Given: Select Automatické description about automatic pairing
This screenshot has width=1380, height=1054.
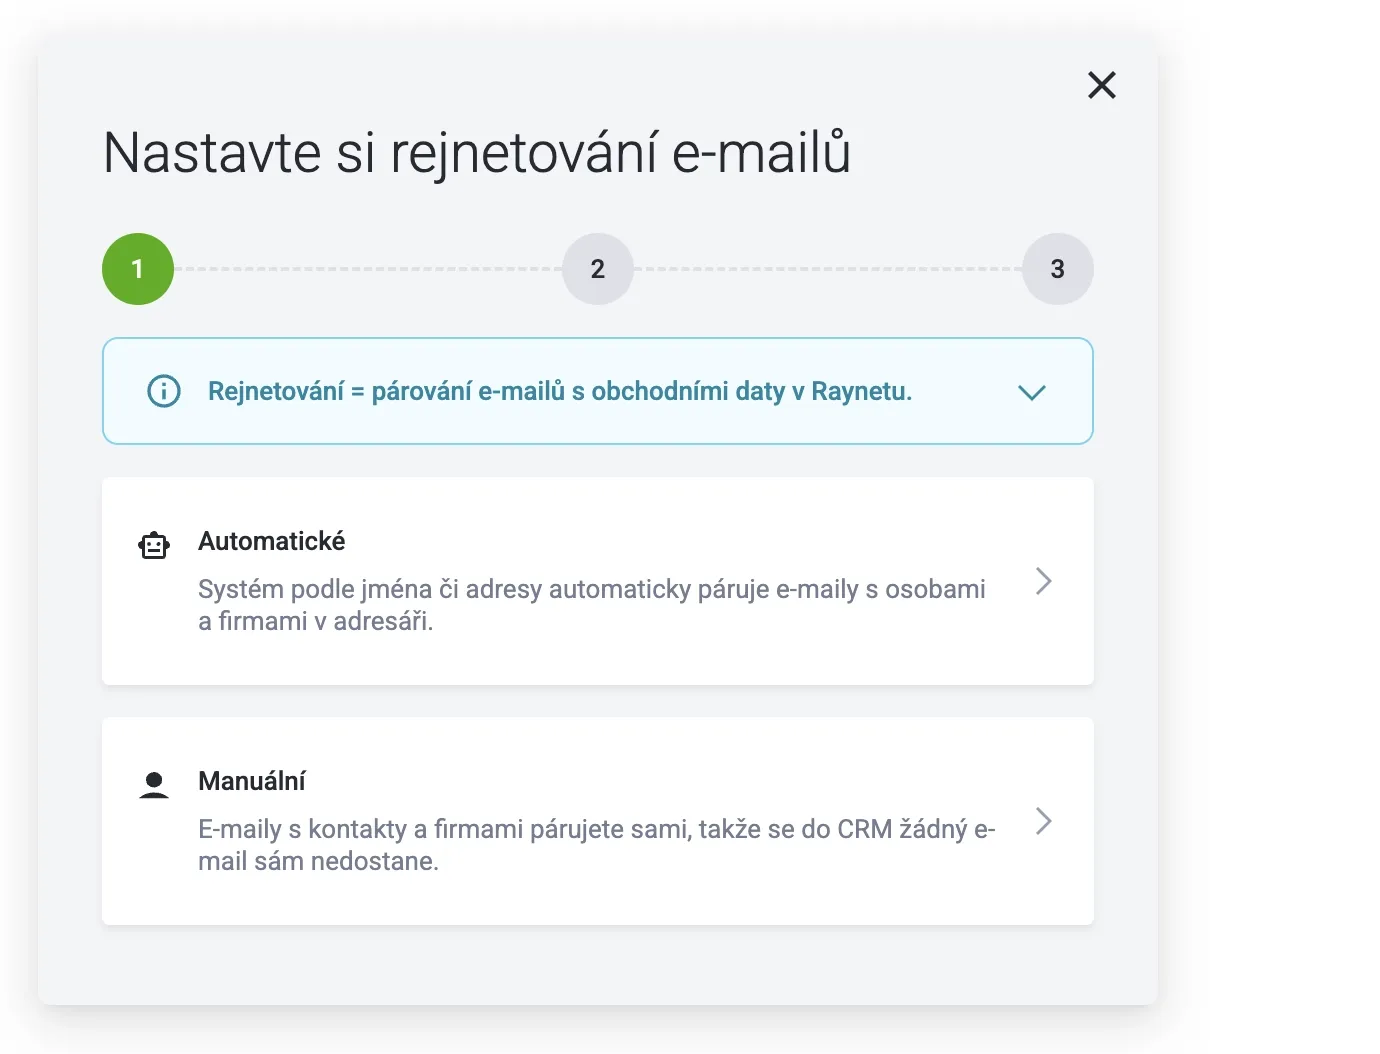Looking at the screenshot, I should tap(591, 605).
